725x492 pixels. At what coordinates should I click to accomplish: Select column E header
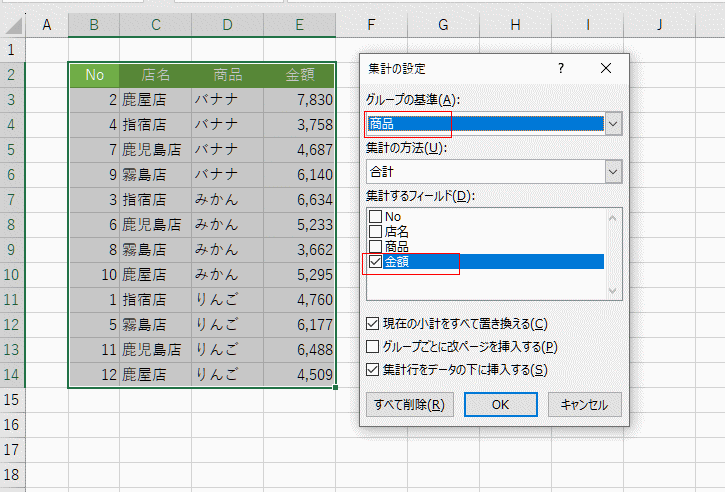point(300,25)
